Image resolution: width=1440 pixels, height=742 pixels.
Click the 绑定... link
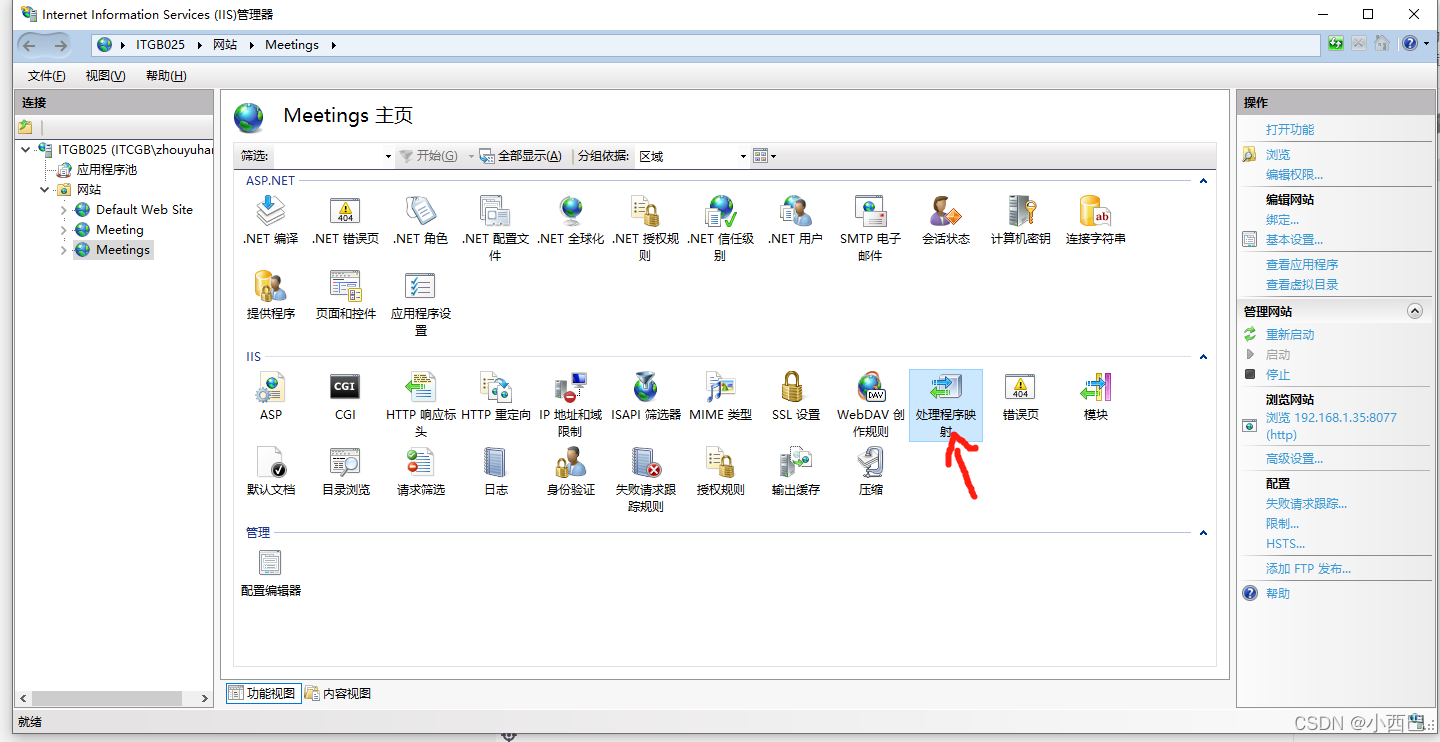(1283, 220)
